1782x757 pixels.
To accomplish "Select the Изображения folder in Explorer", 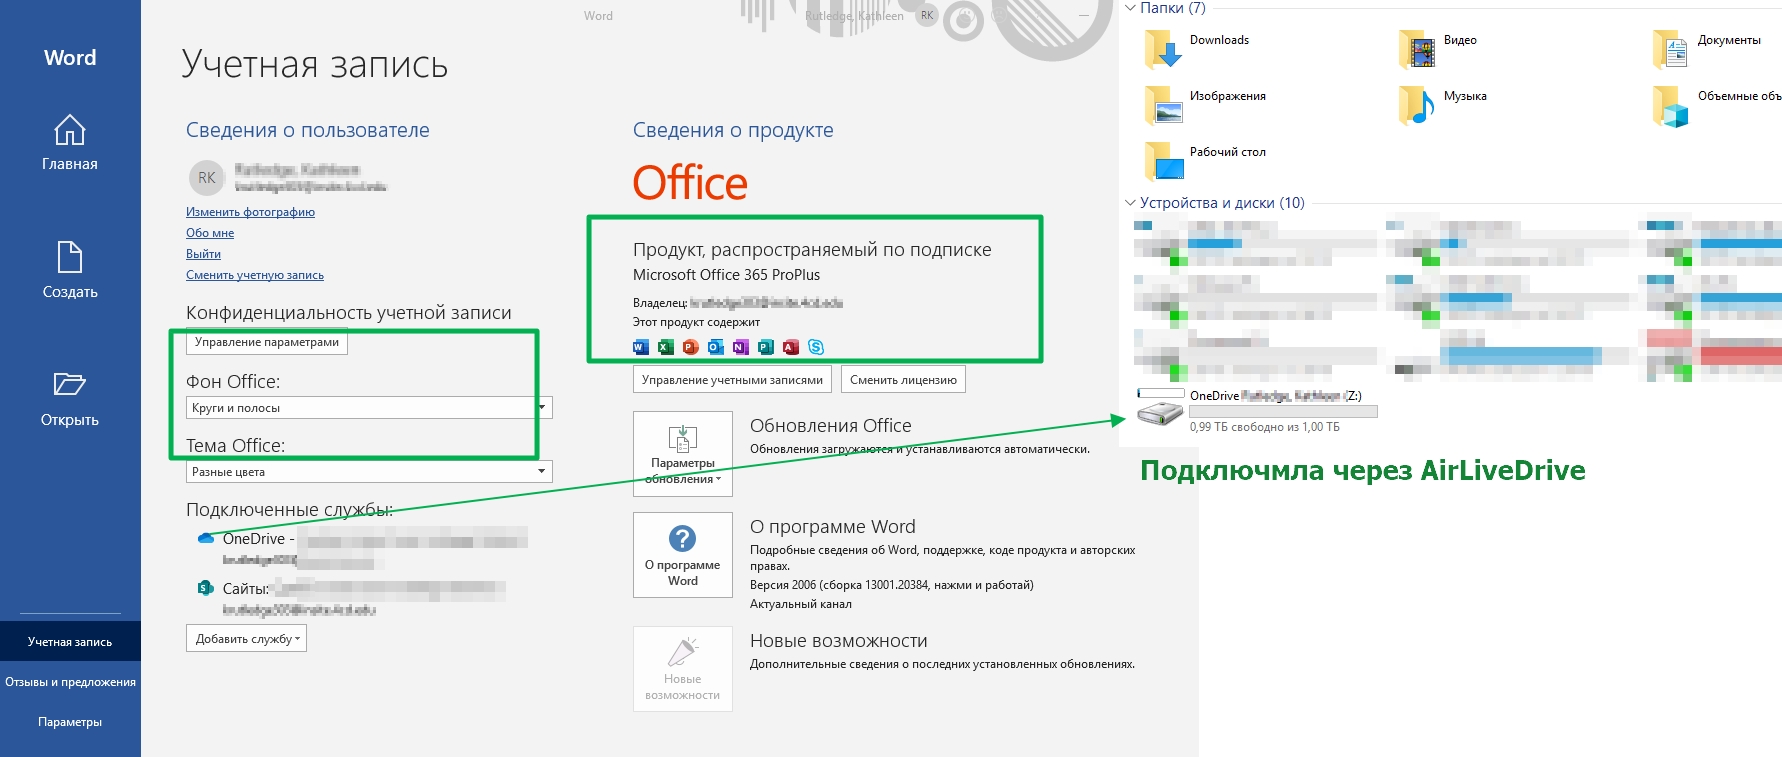I will 1205,104.
